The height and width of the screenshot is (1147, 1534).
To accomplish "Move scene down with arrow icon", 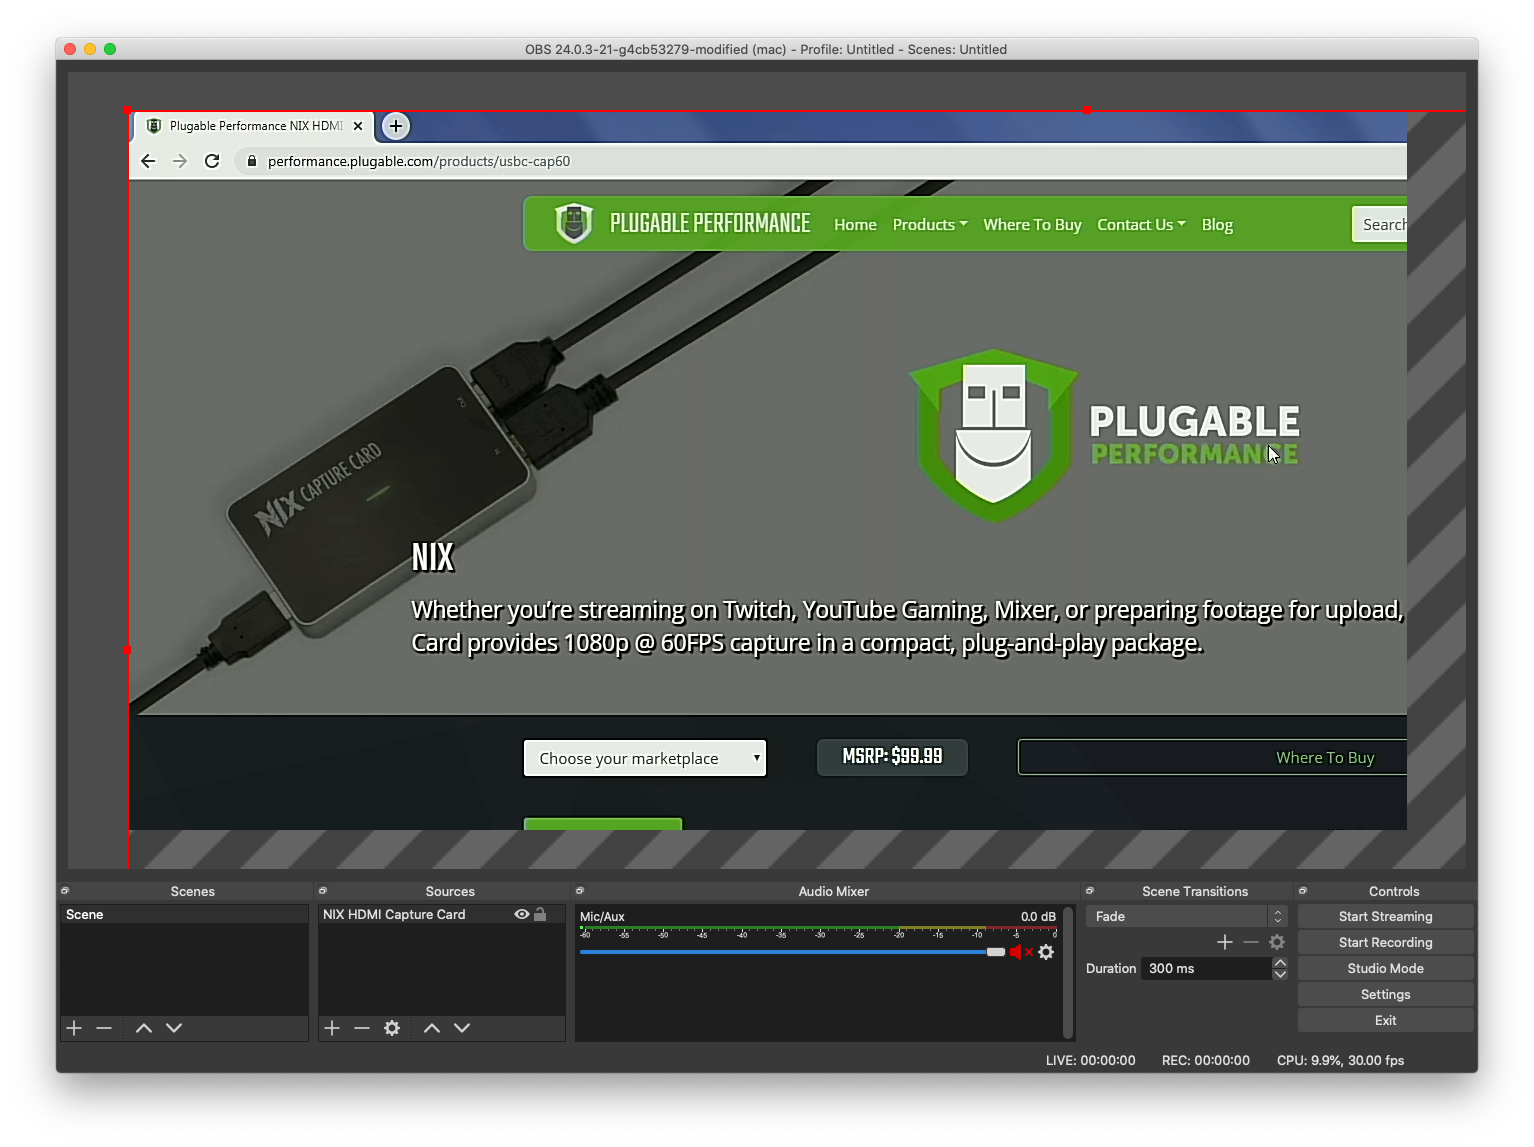I will [x=174, y=1028].
